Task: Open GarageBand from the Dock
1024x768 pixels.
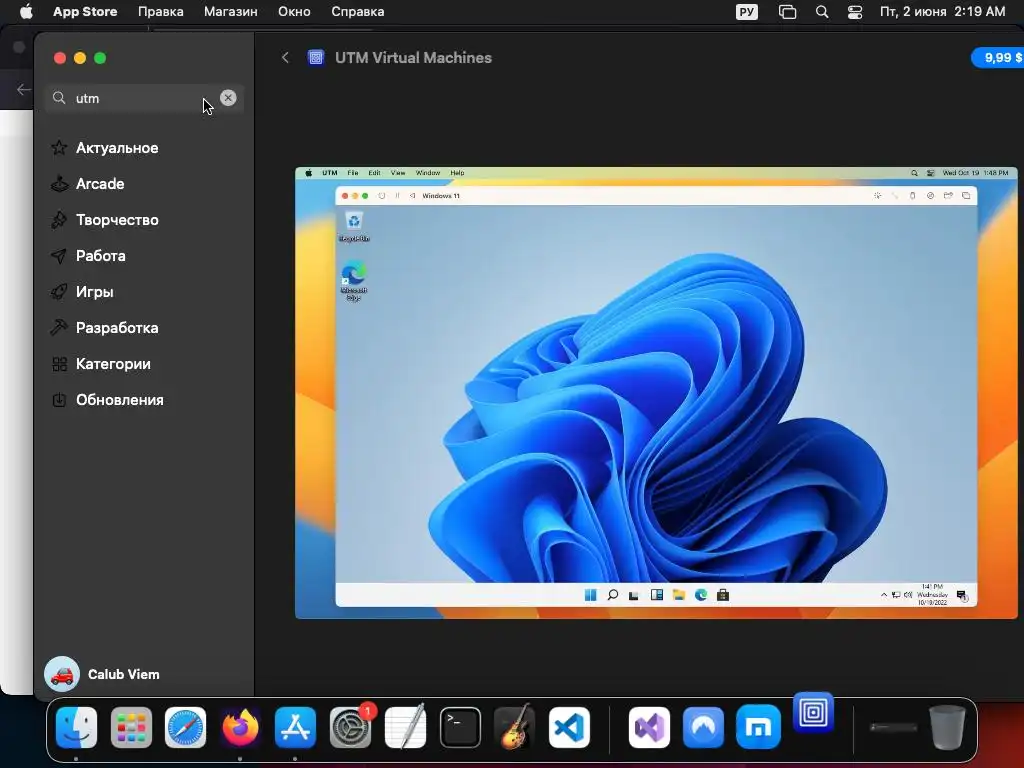Action: [x=515, y=727]
